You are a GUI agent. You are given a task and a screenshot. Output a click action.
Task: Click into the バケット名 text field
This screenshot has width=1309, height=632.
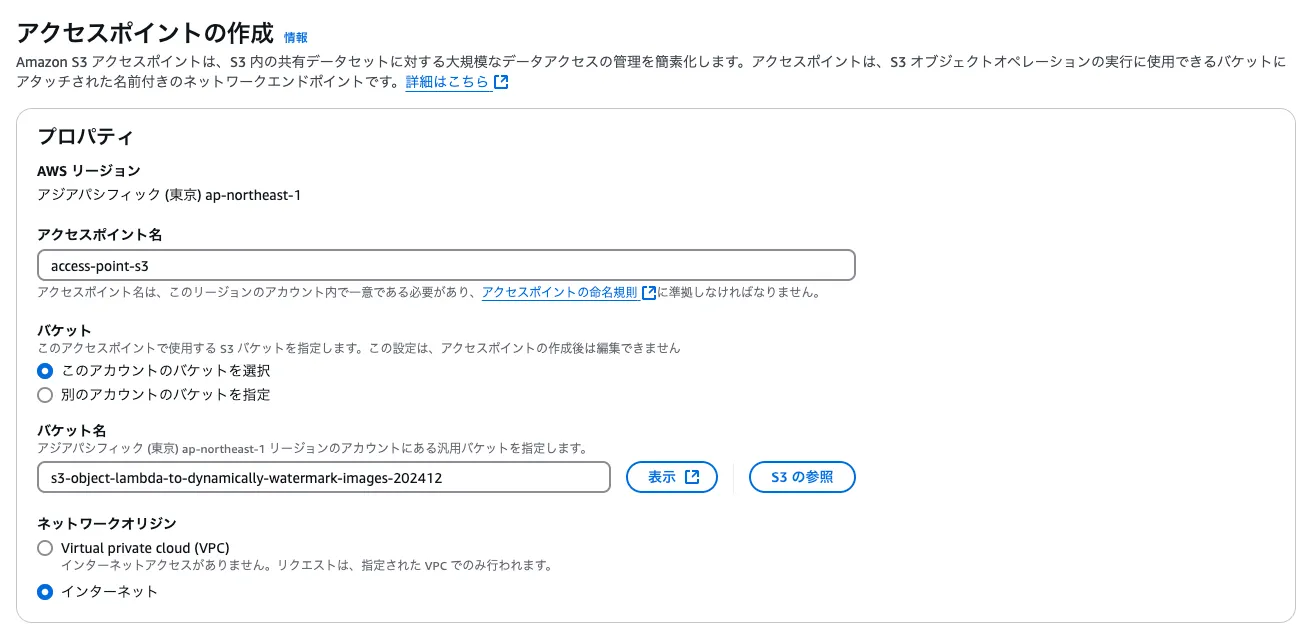(323, 478)
